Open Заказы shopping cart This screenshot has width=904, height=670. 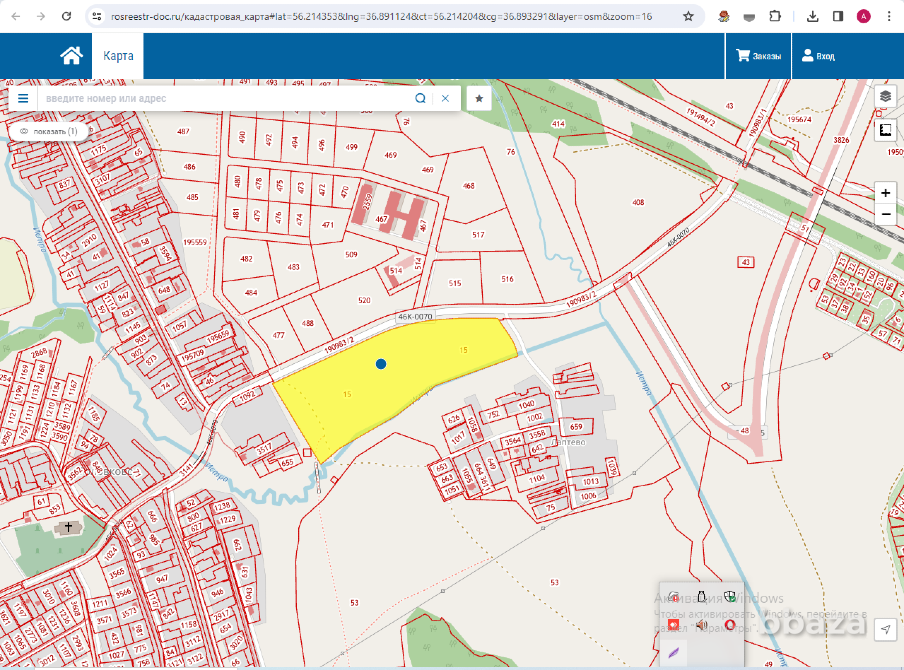pos(759,56)
